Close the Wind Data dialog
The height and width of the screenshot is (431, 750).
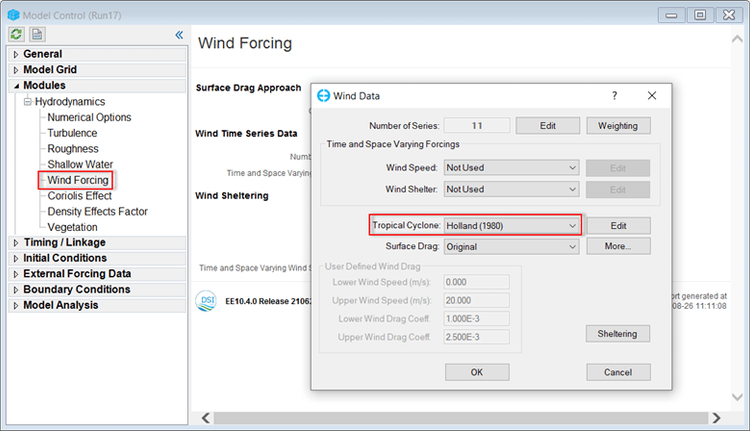(x=652, y=96)
